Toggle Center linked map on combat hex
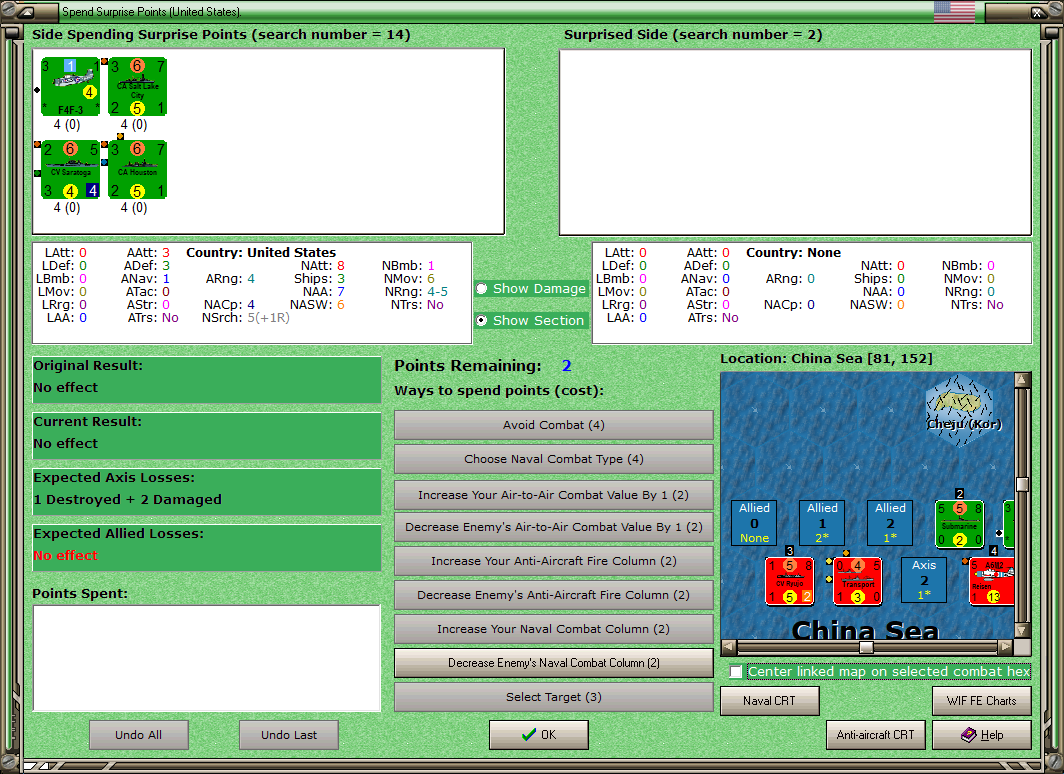The width and height of the screenshot is (1064, 774). click(x=736, y=672)
